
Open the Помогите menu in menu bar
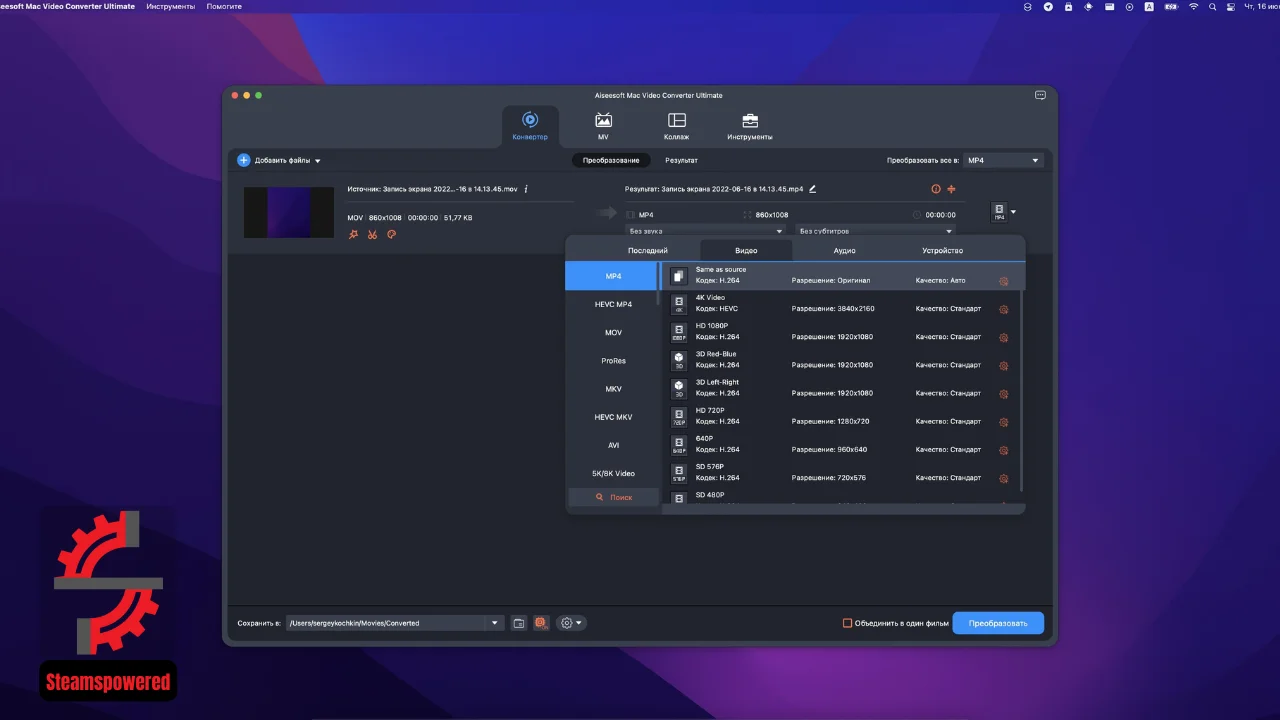pos(224,6)
